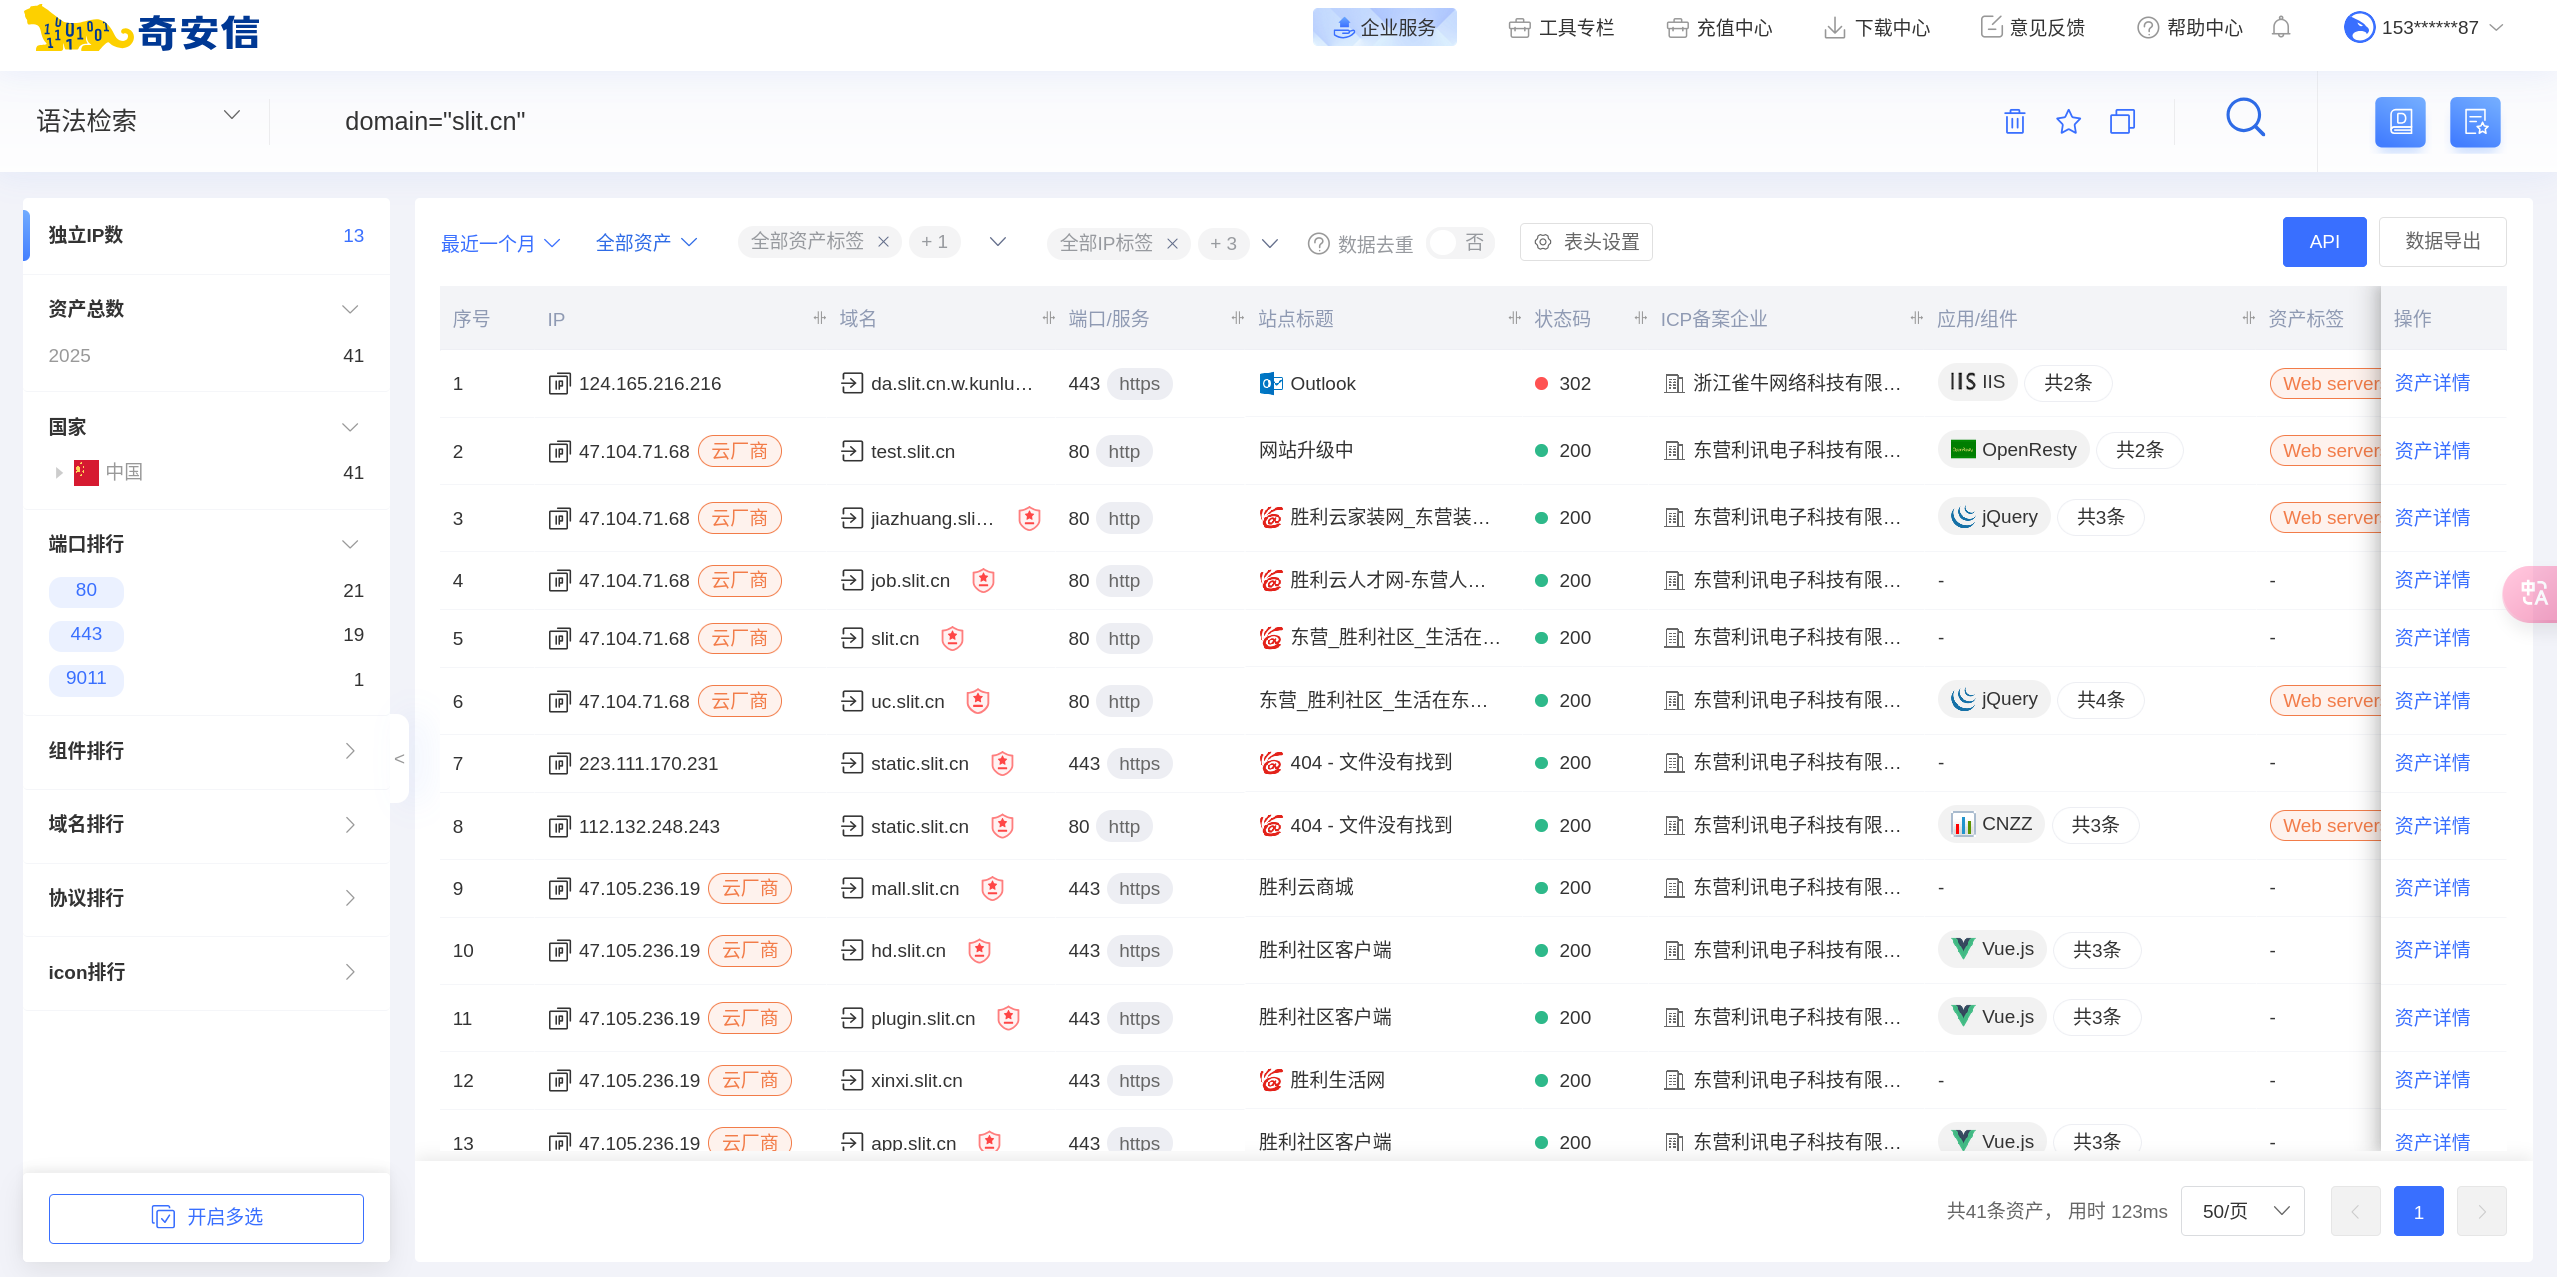This screenshot has width=2557, height=1277.
Task: Click the domain="slit.cn" query field
Action: [435, 122]
